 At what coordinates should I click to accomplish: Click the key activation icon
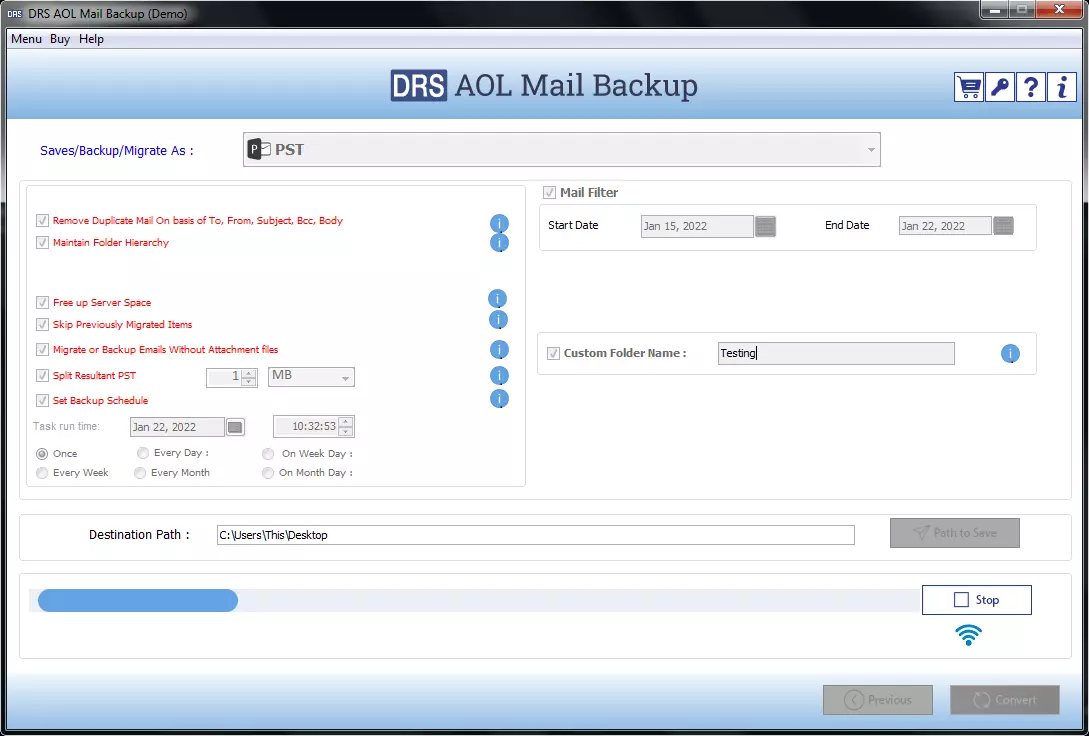pos(999,87)
